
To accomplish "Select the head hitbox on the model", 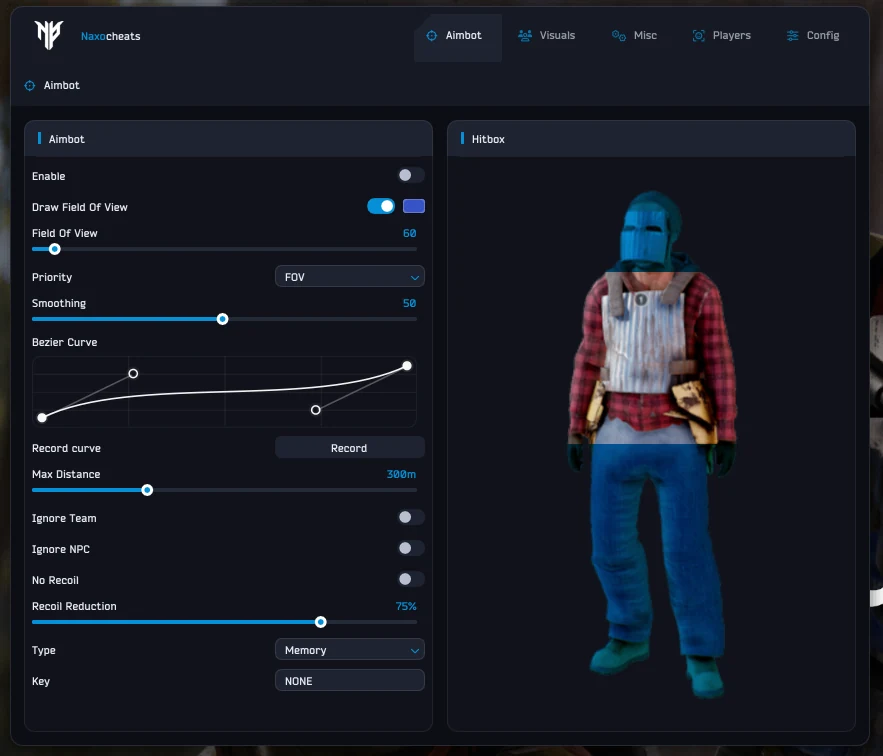I will tap(650, 232).
